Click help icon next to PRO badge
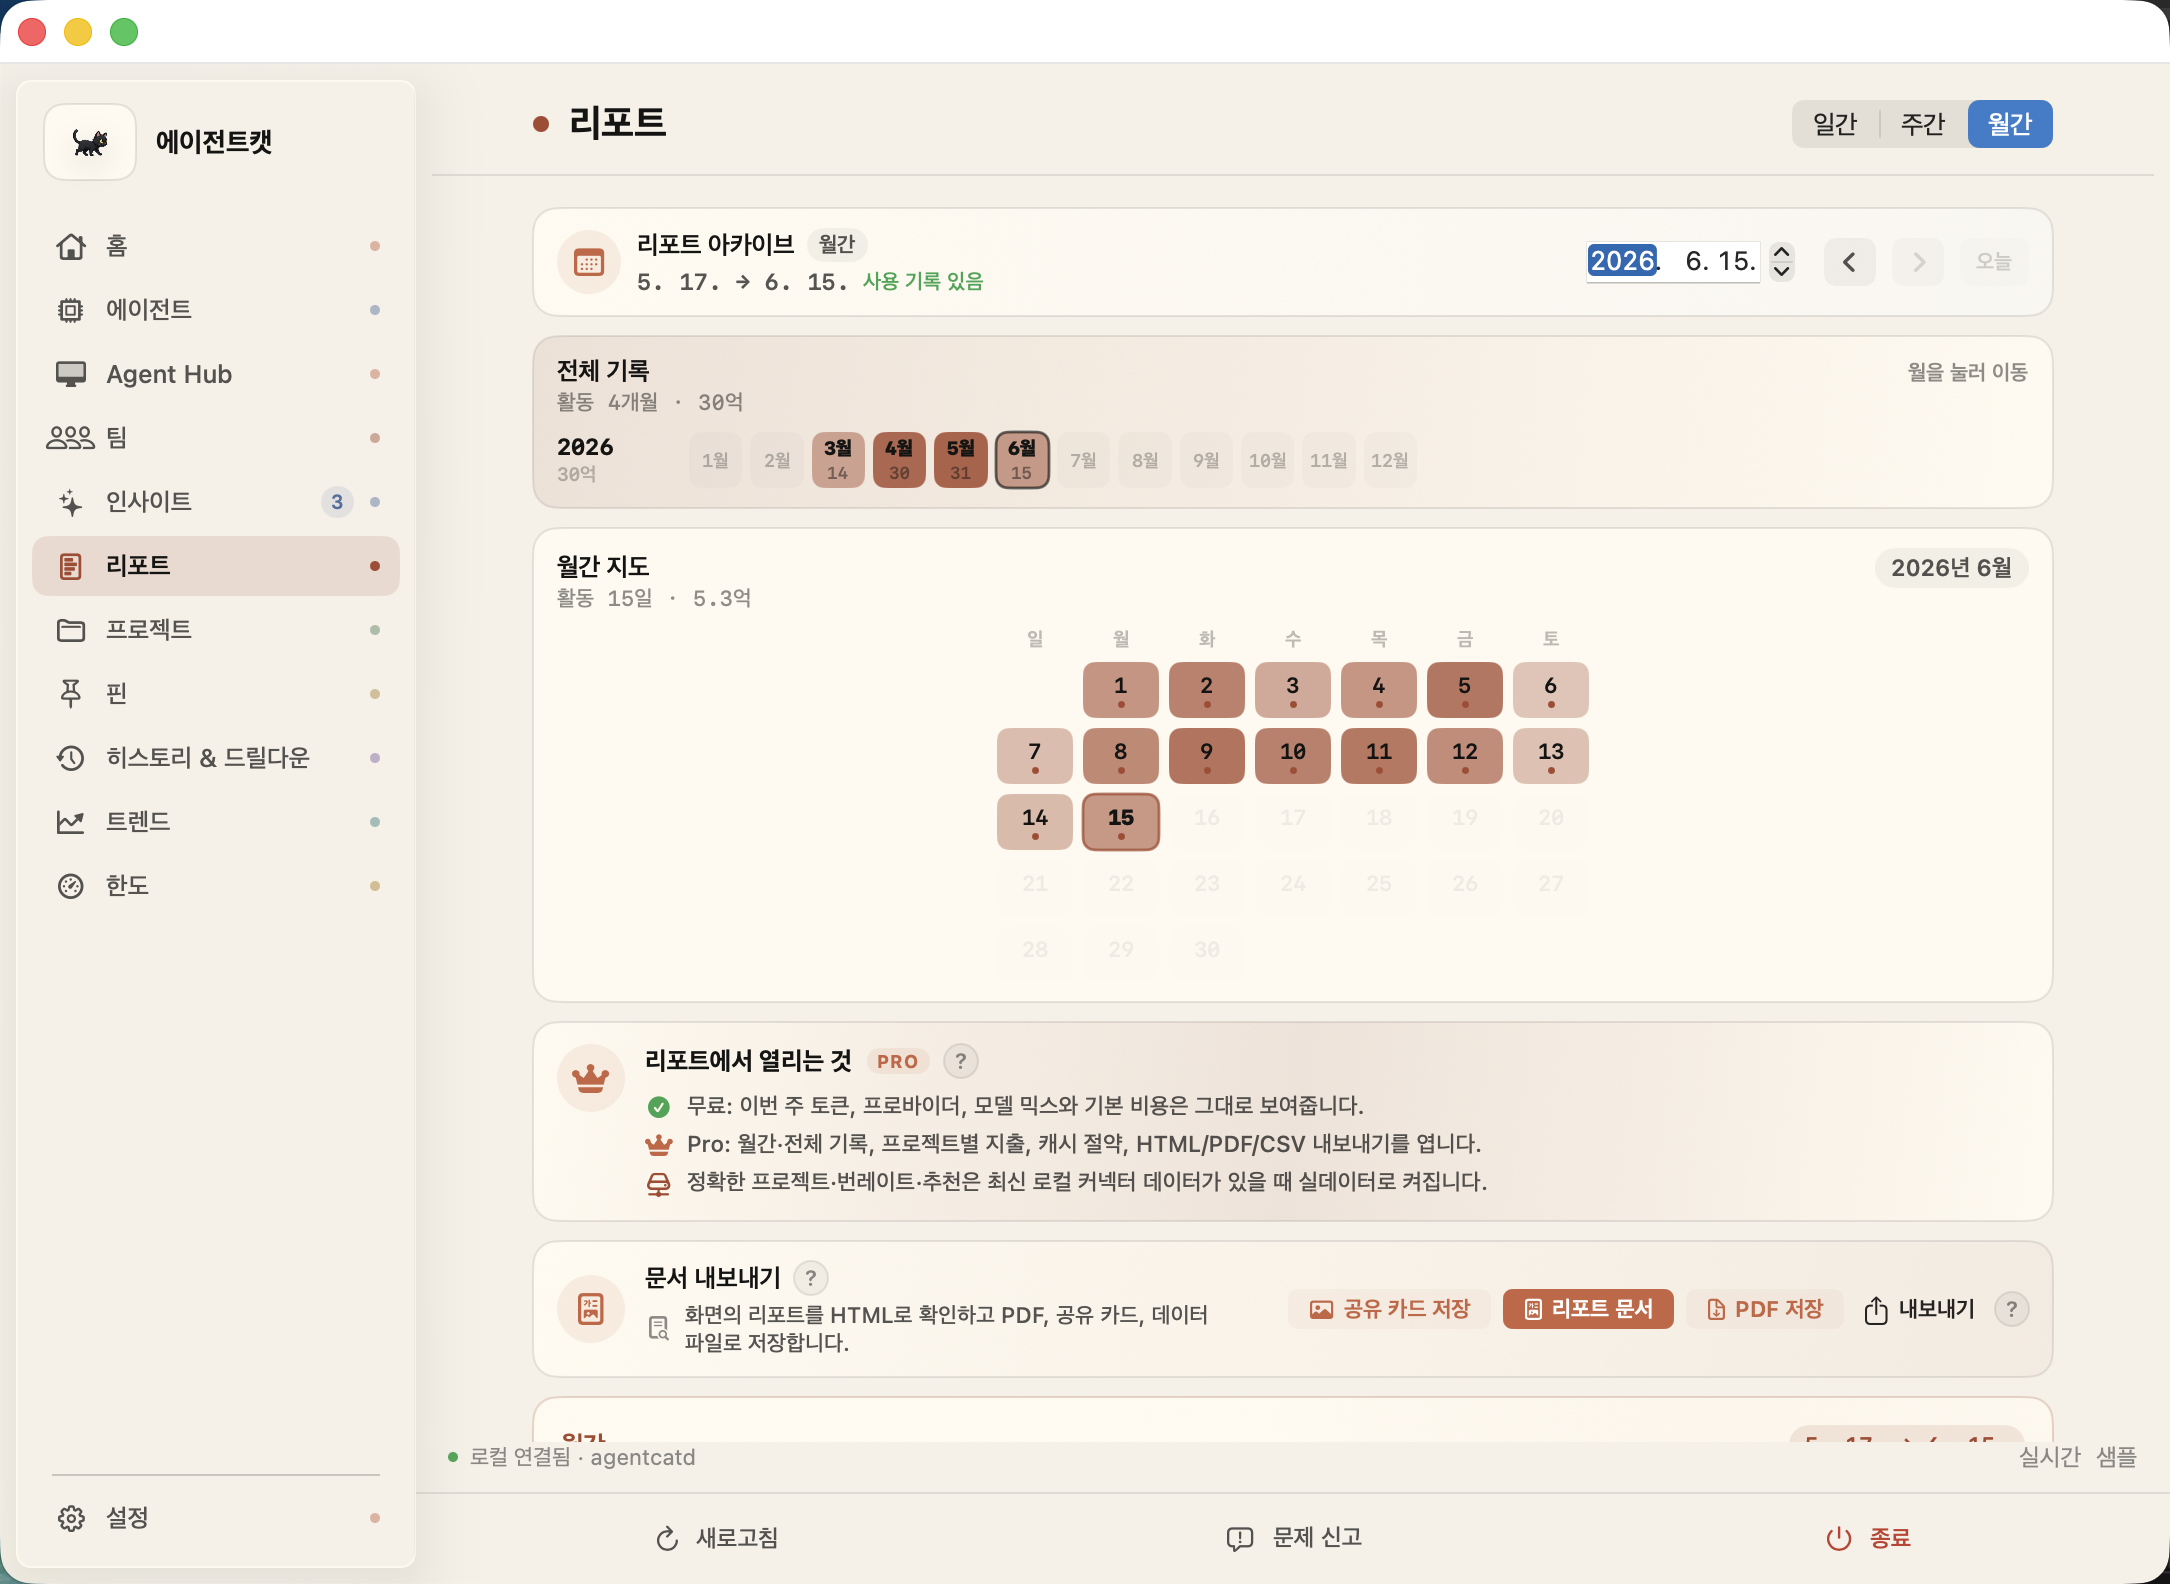 961,1061
